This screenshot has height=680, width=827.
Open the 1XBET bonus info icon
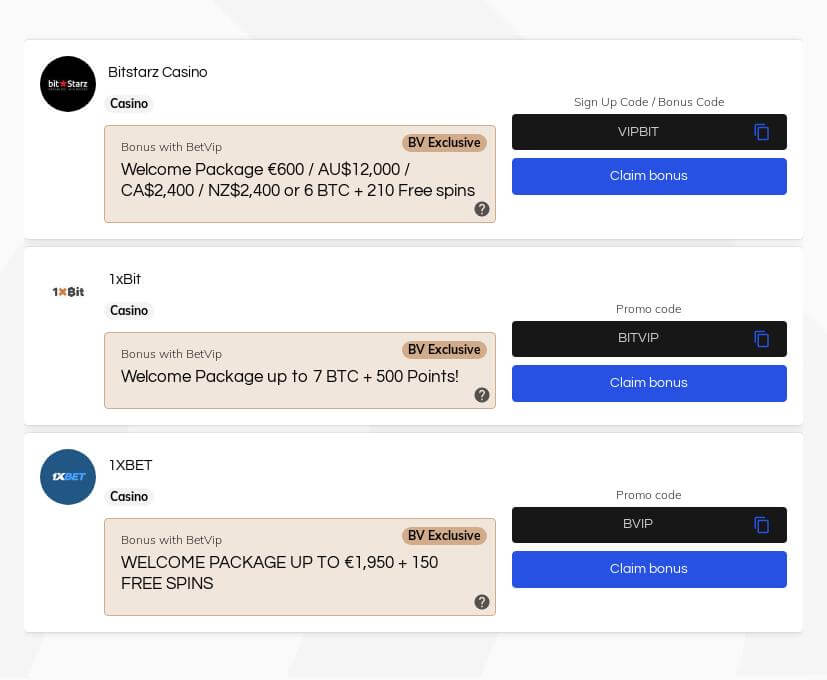[482, 602]
